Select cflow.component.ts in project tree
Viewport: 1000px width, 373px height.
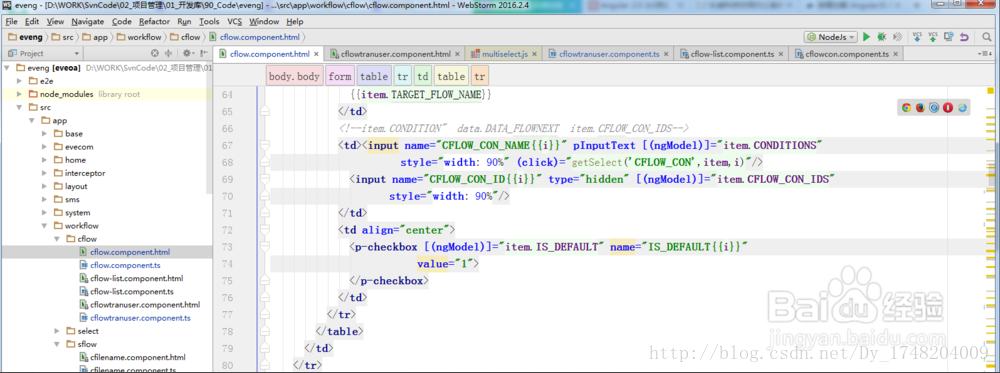(x=125, y=265)
